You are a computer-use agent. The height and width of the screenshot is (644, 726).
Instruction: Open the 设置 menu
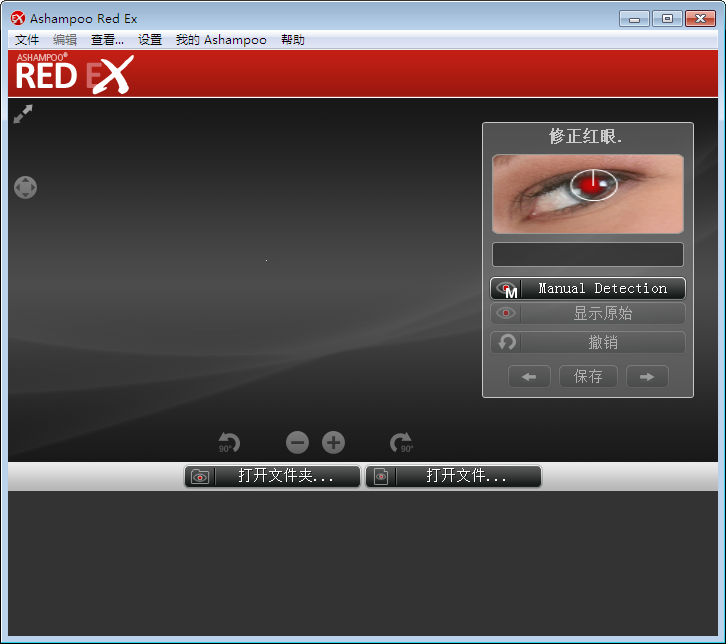pos(150,40)
